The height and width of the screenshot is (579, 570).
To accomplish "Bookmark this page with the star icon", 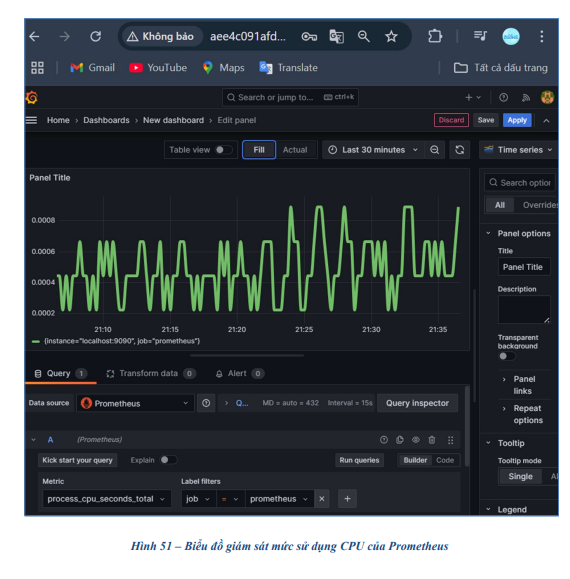I will [x=391, y=36].
